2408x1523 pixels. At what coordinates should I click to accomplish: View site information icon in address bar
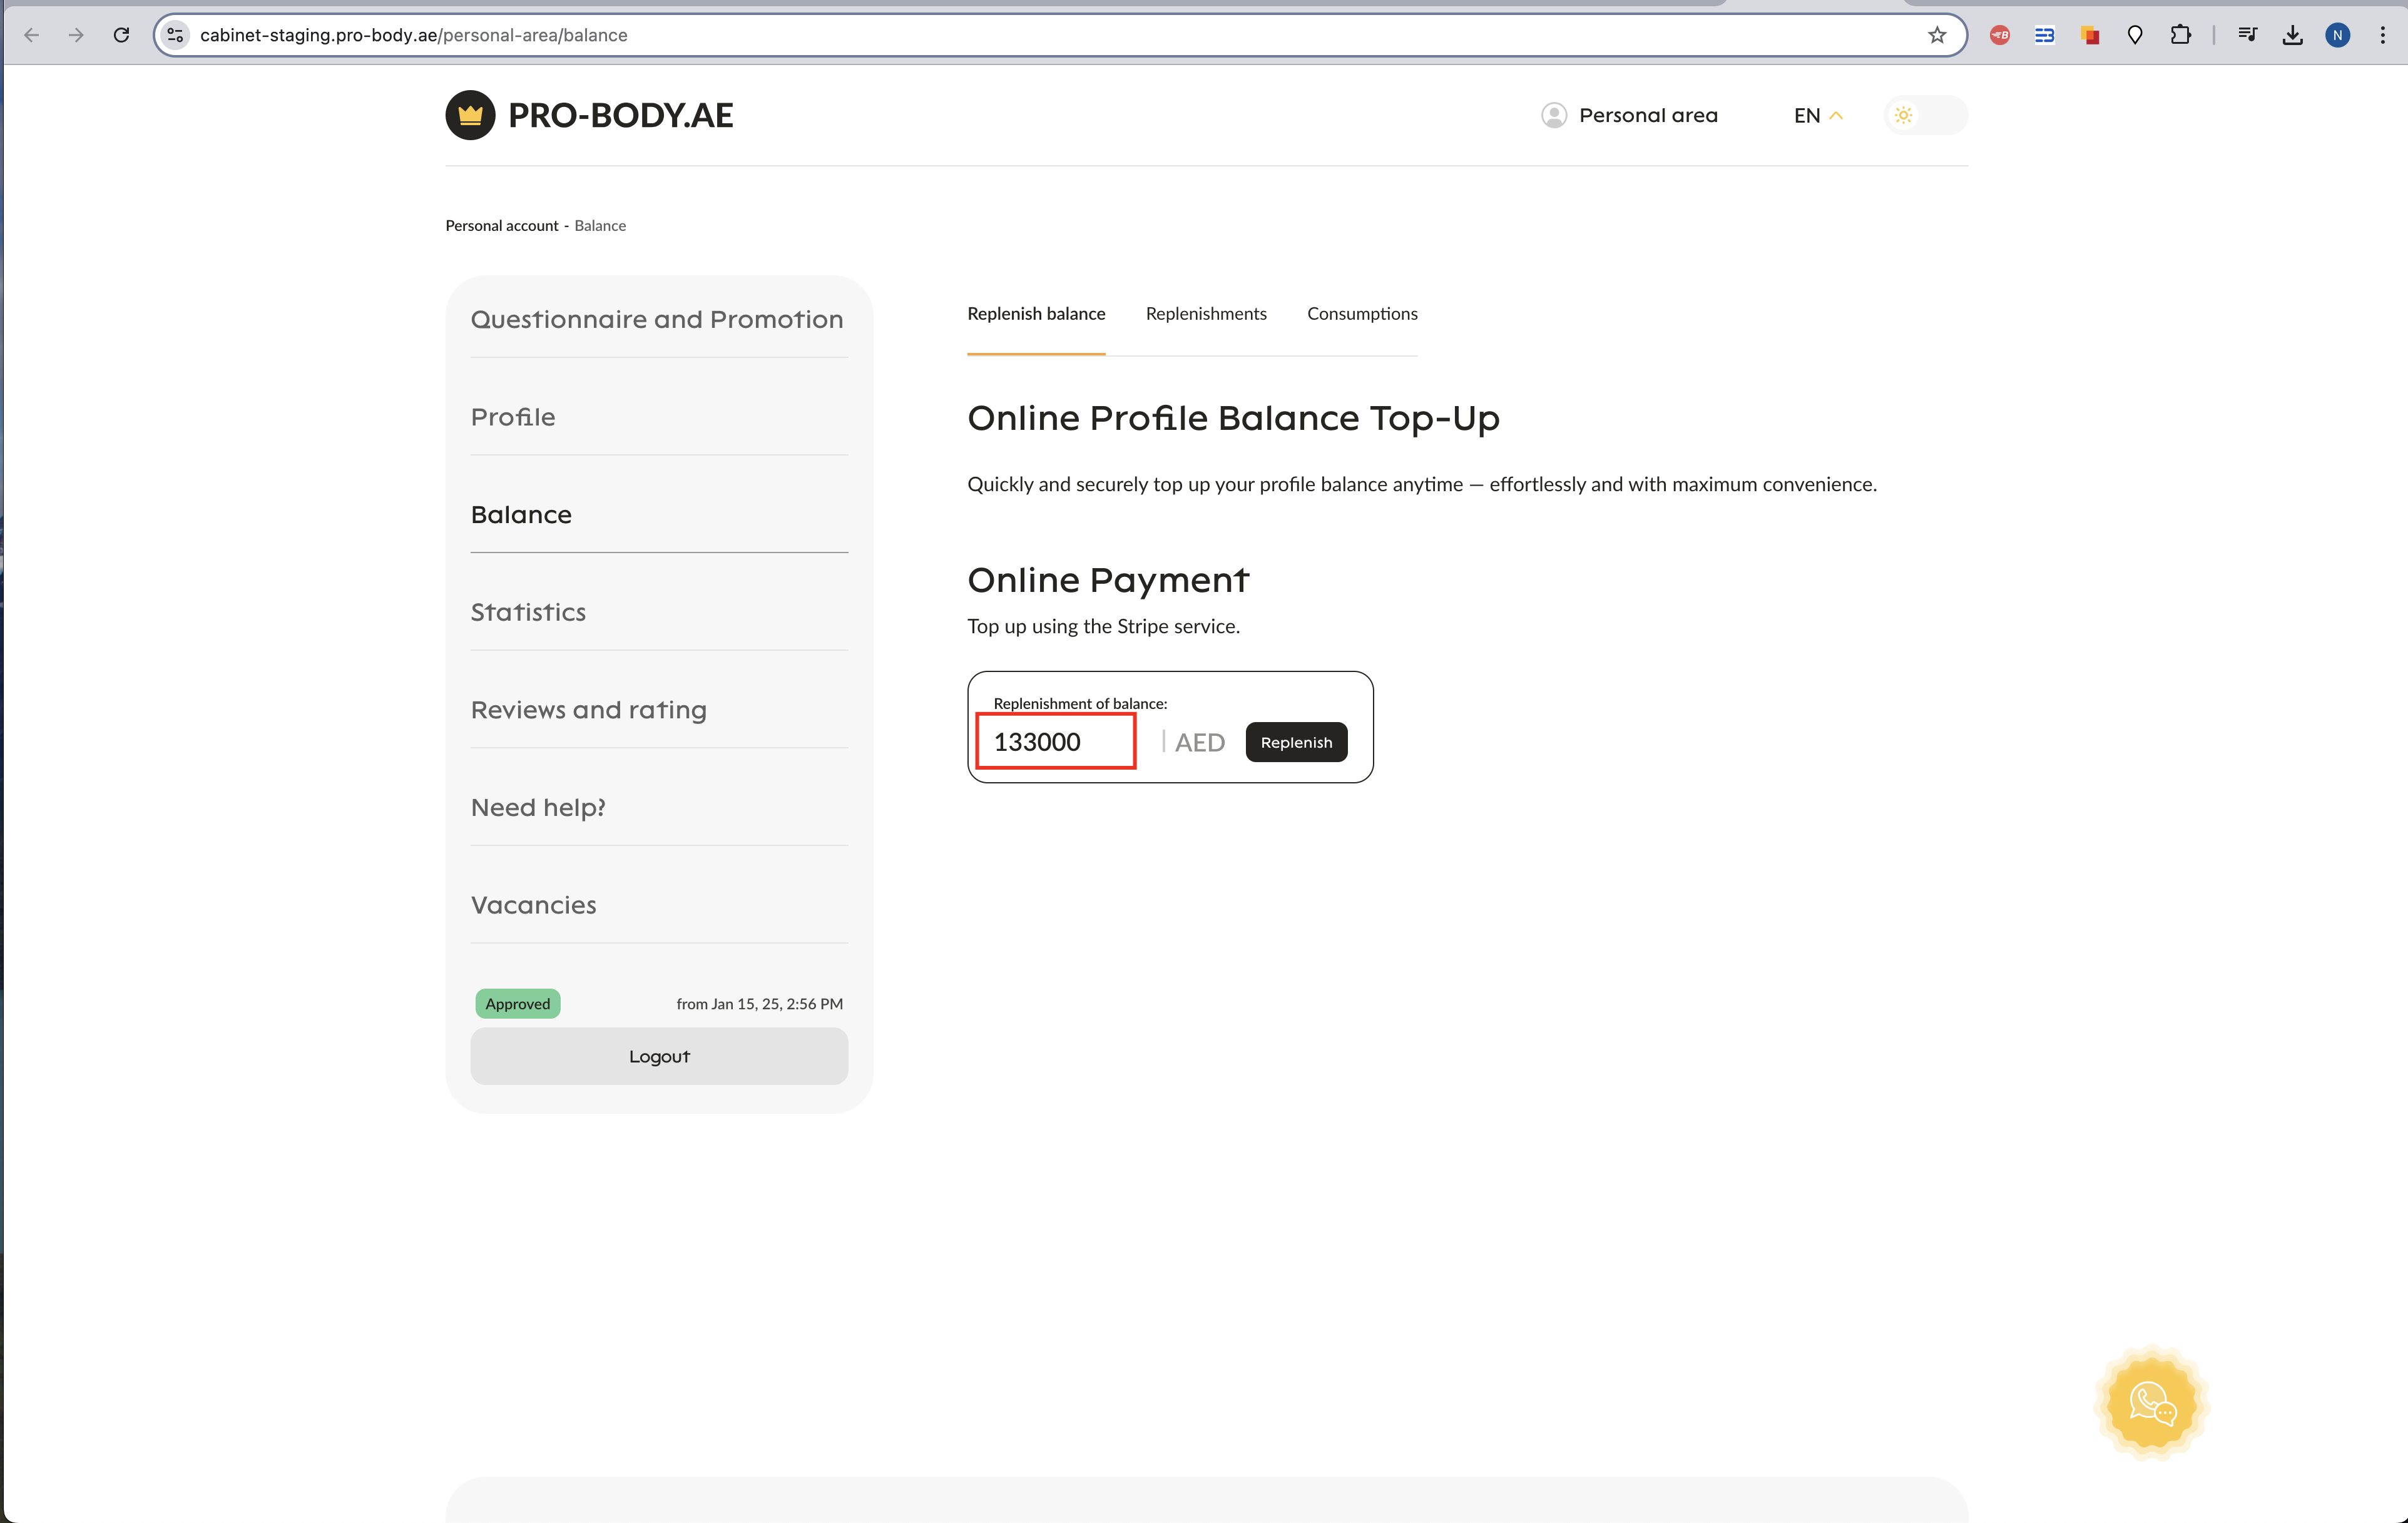(175, 35)
